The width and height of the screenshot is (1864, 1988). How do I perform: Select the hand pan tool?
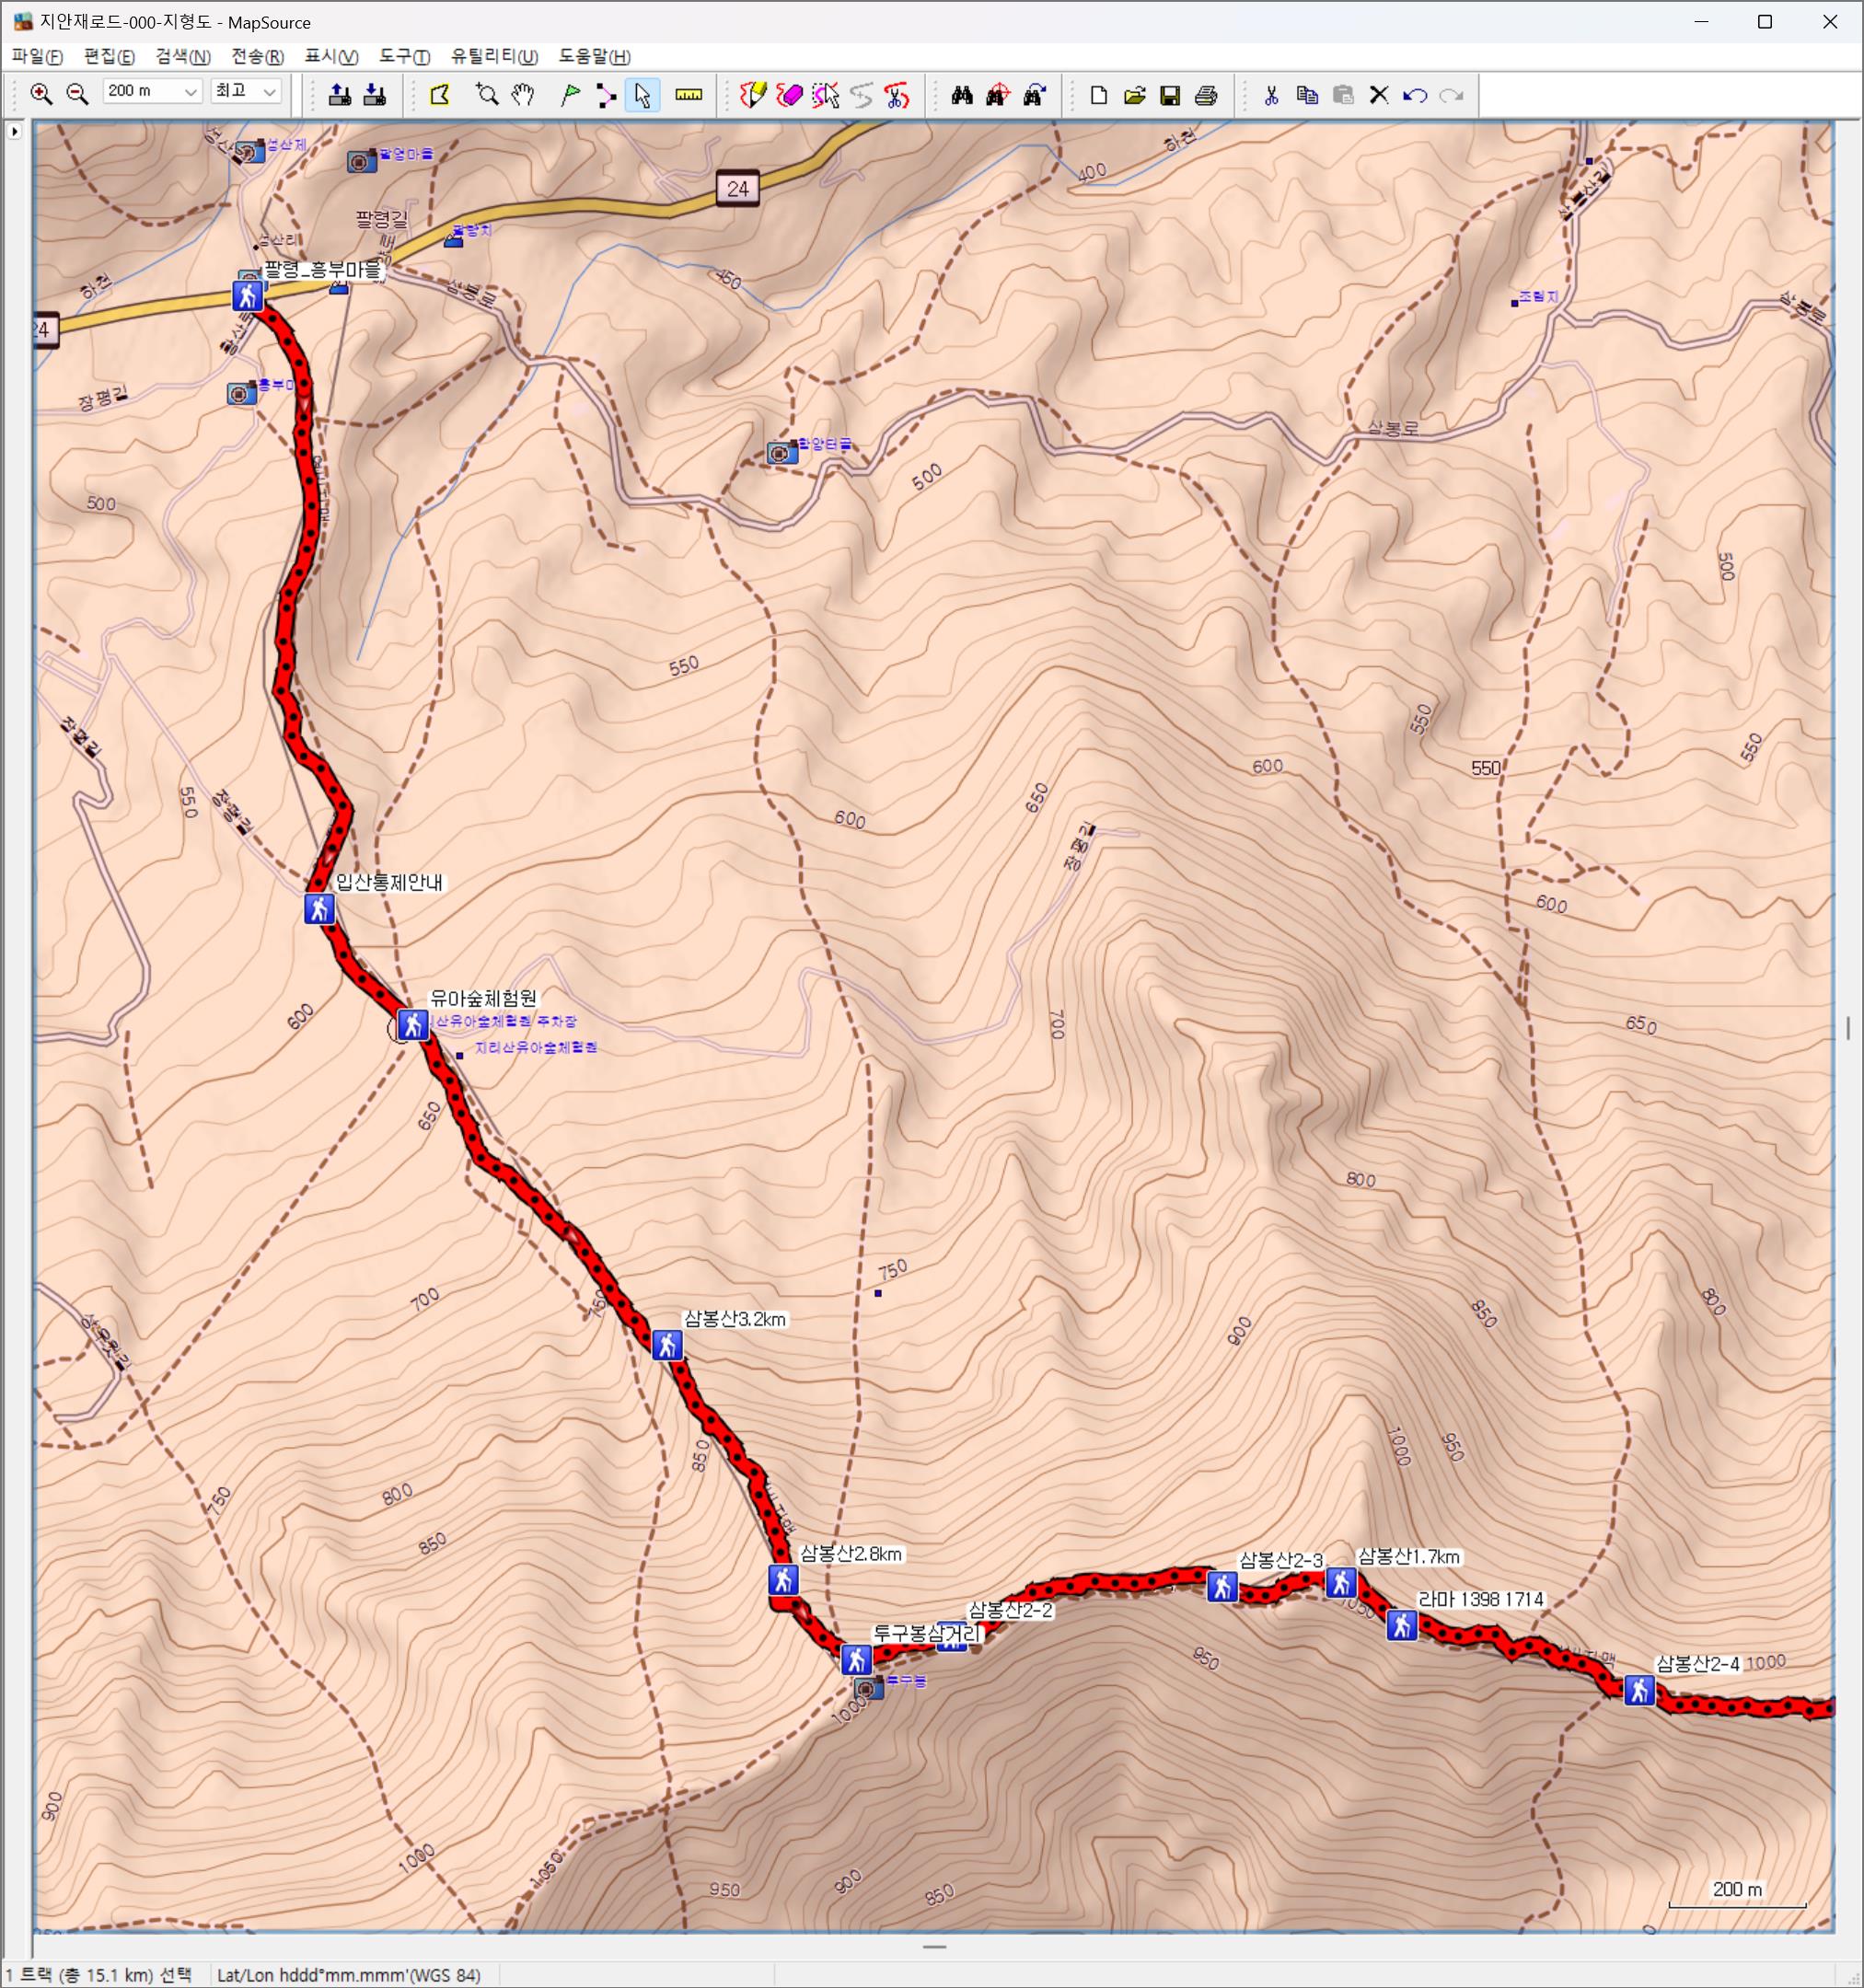point(523,95)
